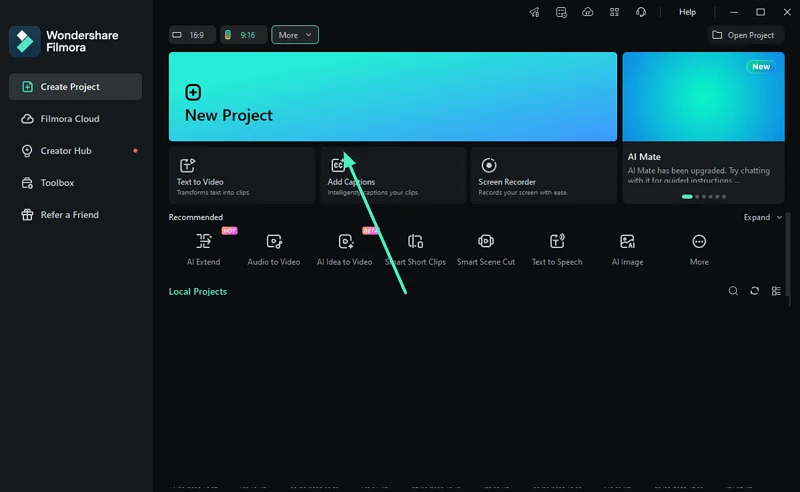Switch local projects to list view
Image resolution: width=800 pixels, height=492 pixels.
click(776, 291)
